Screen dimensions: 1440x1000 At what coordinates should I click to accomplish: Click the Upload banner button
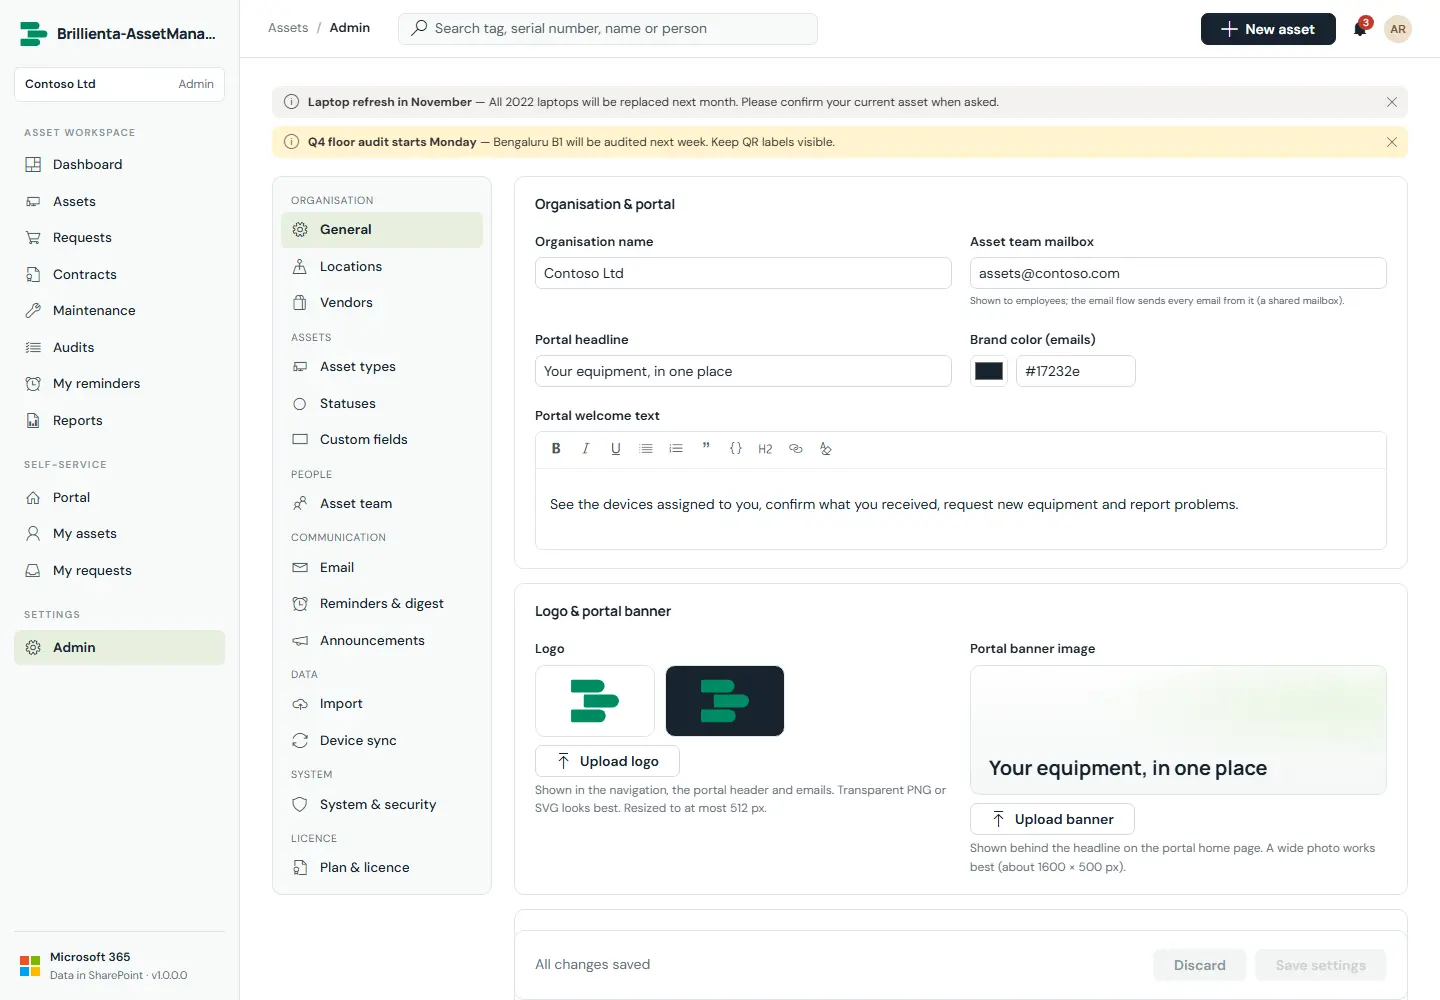click(x=1052, y=819)
